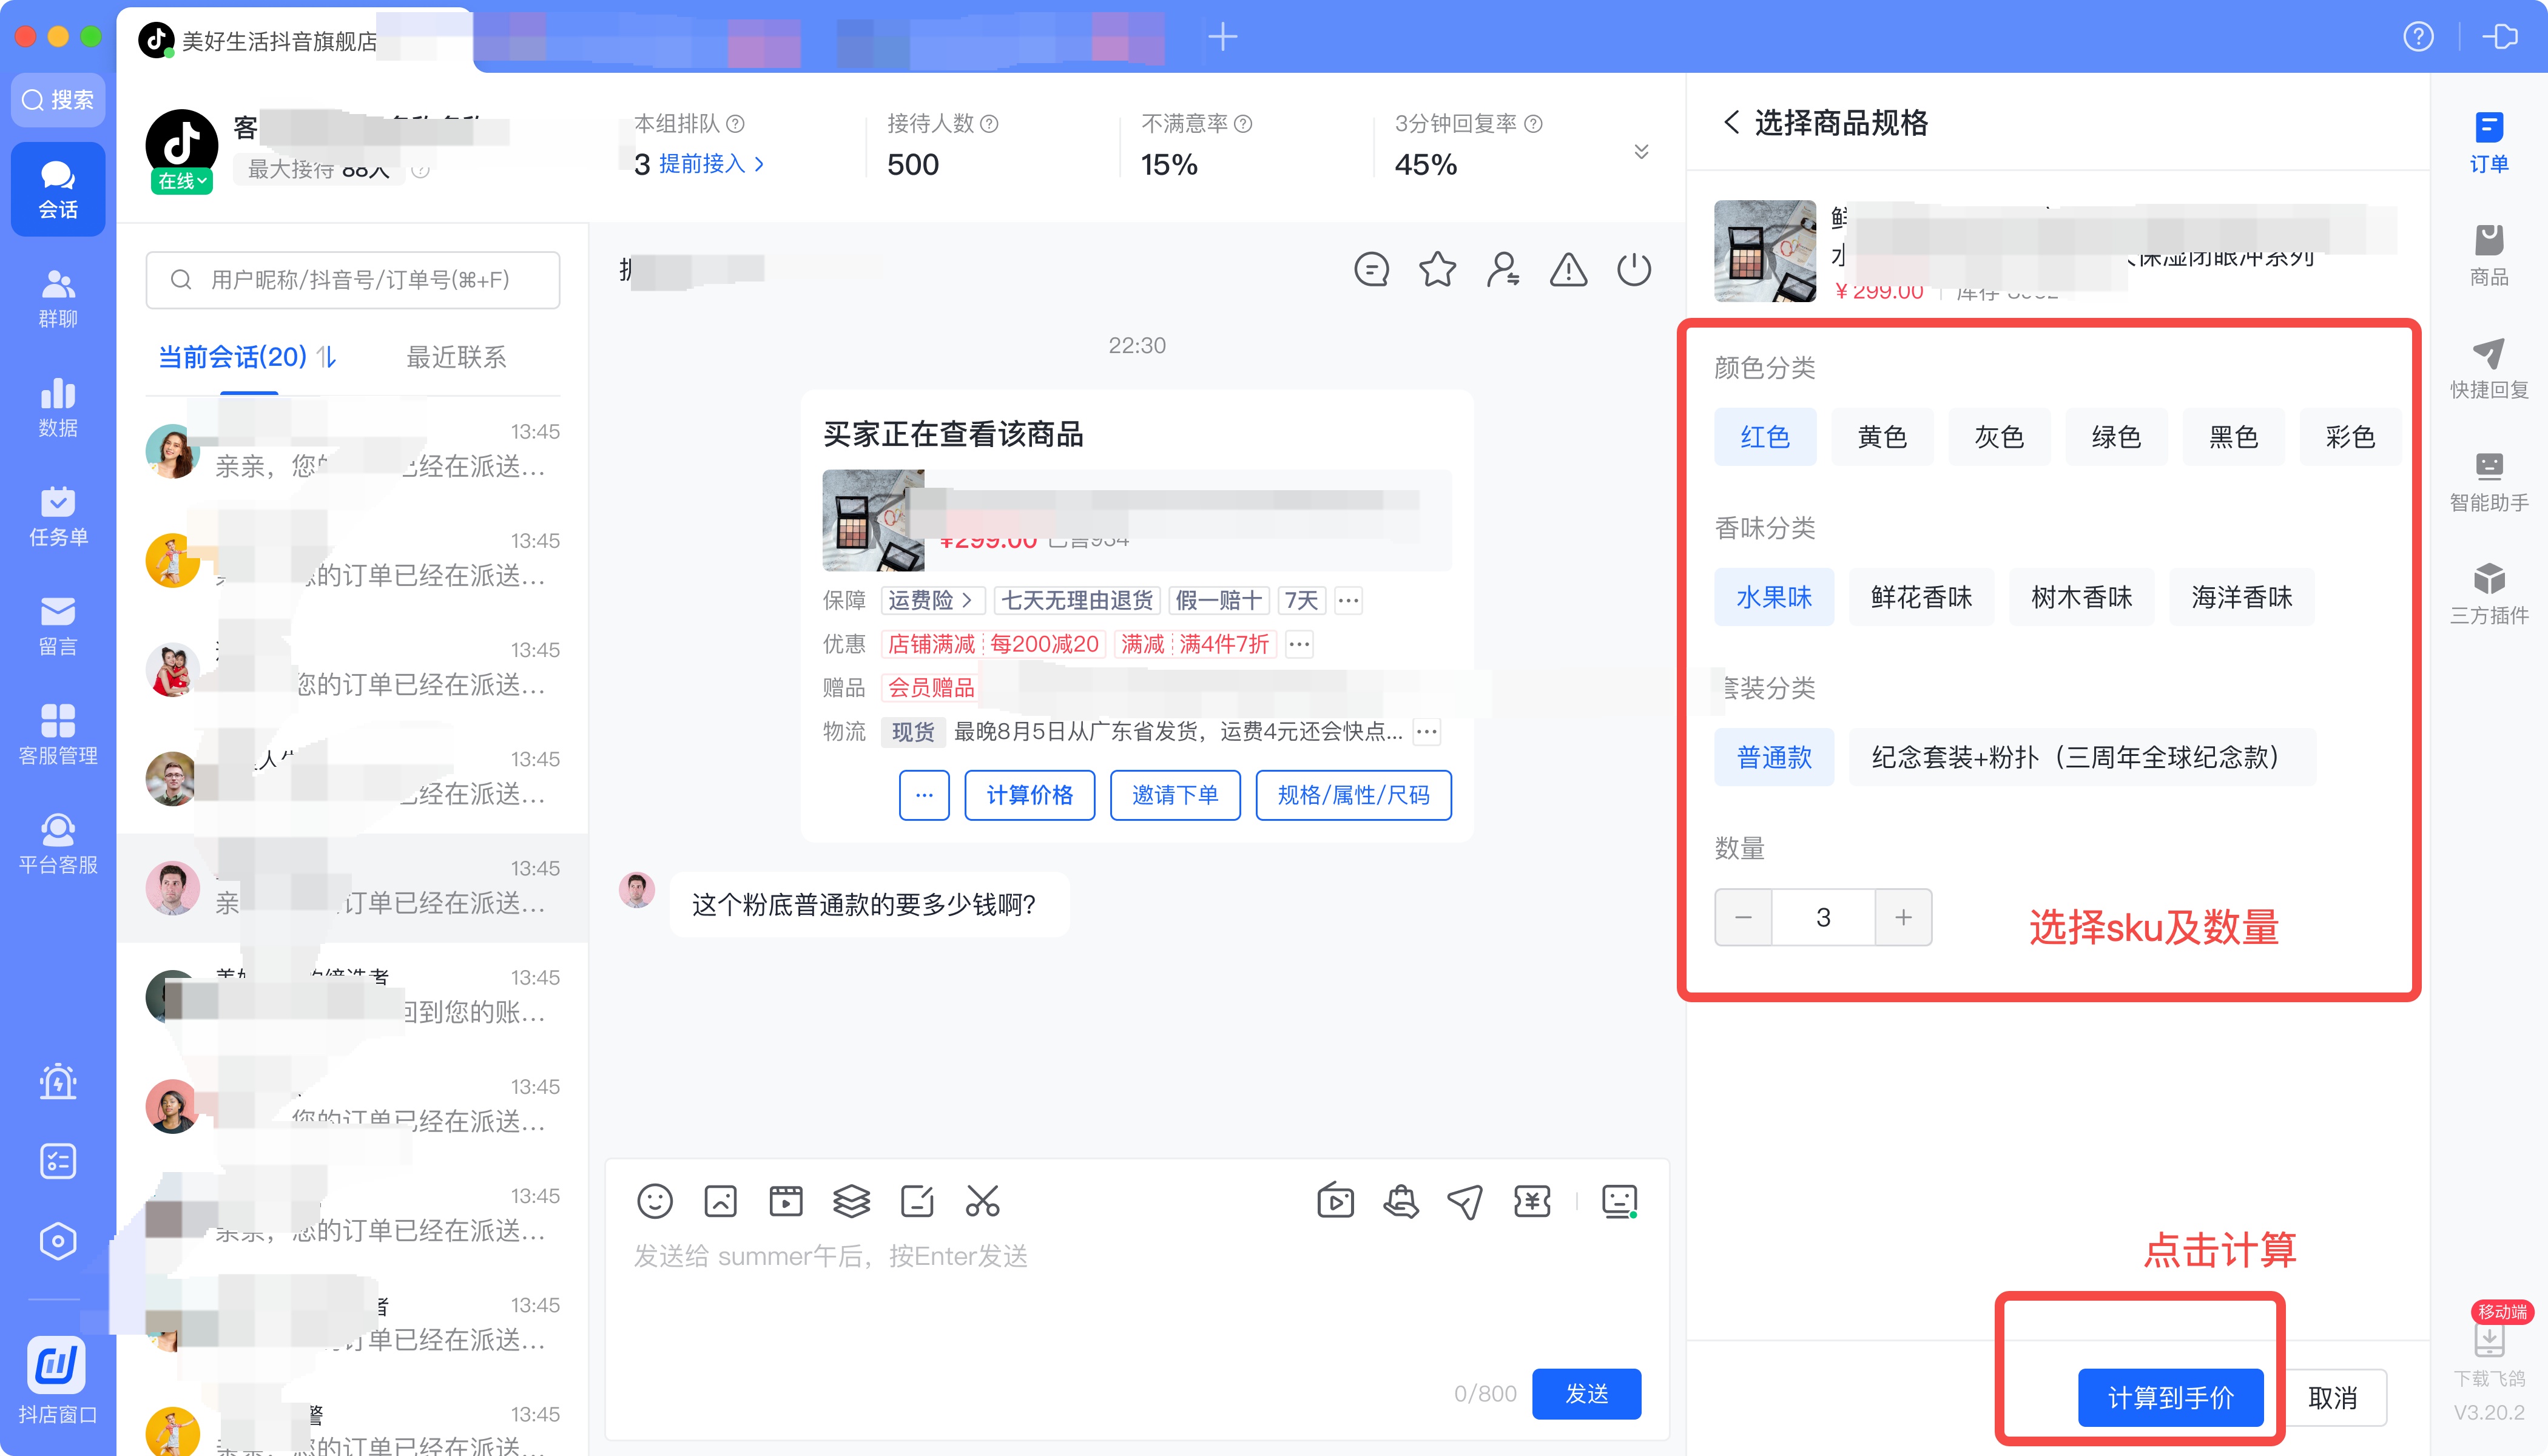The height and width of the screenshot is (1456, 2548).
Task: Click 发送 to send message
Action: point(1587,1393)
